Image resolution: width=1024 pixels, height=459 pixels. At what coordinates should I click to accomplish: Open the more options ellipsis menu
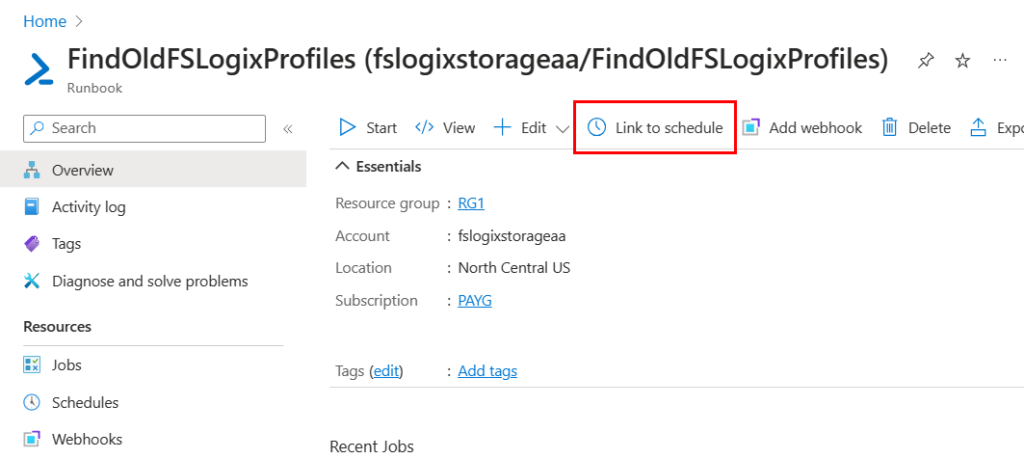click(999, 61)
